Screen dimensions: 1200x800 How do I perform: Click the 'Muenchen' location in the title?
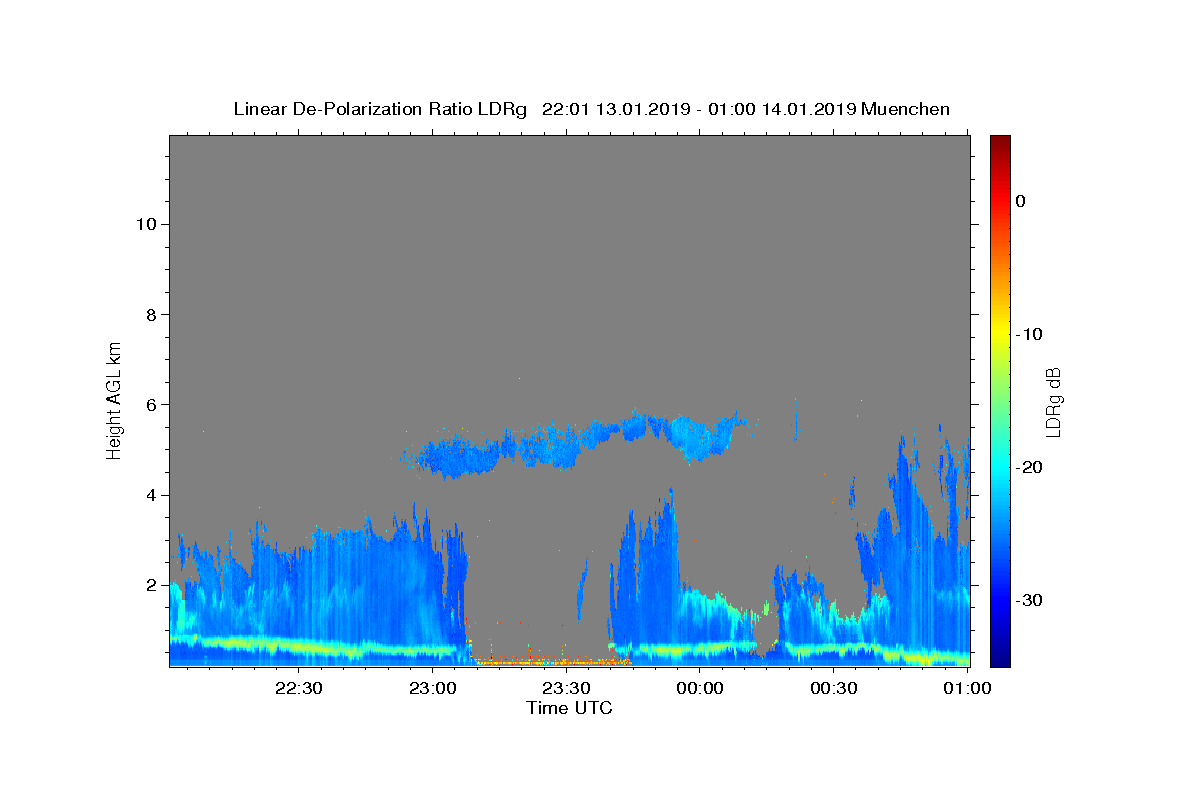point(906,109)
